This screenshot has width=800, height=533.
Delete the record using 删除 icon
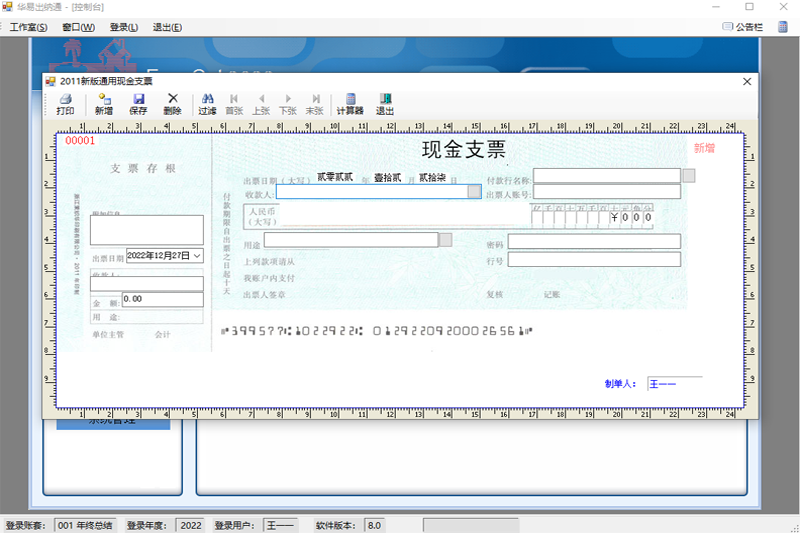pos(172,104)
